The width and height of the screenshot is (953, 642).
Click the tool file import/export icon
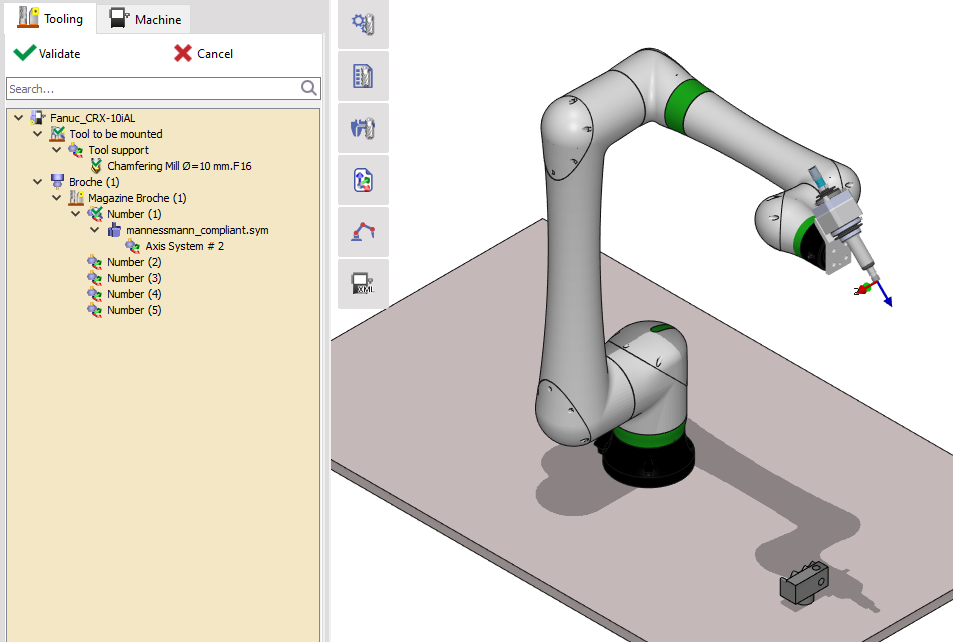point(362,180)
